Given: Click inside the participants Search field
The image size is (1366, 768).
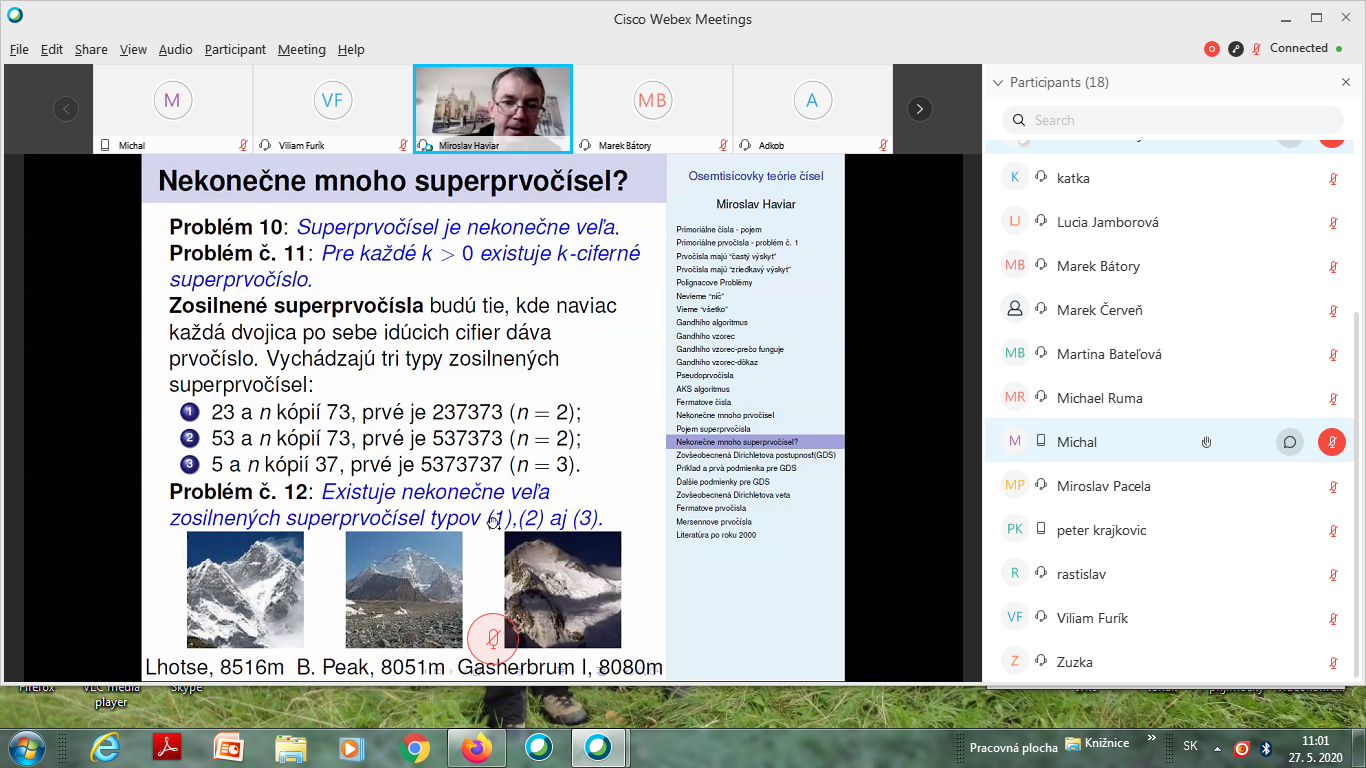Looking at the screenshot, I should tap(1173, 120).
